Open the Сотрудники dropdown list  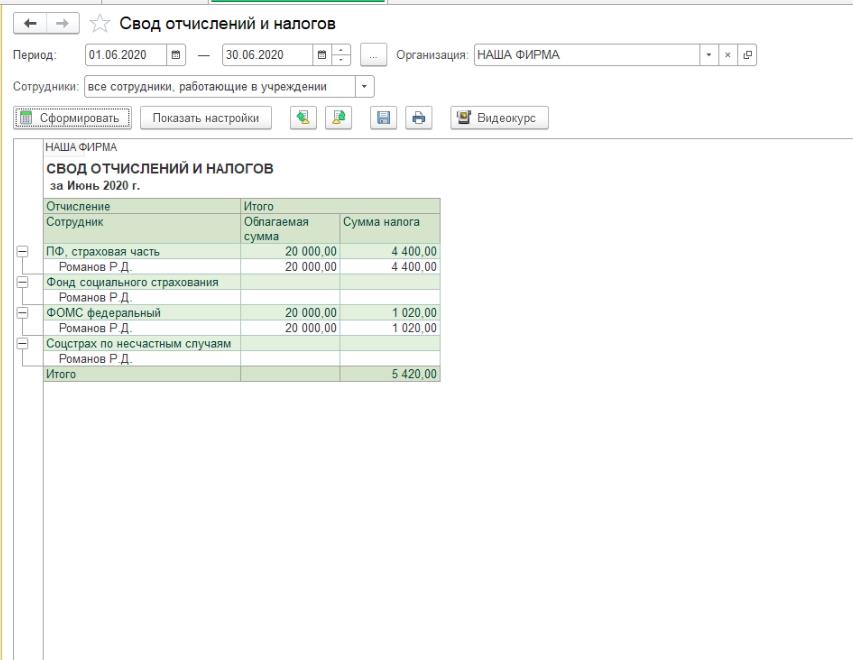(364, 86)
